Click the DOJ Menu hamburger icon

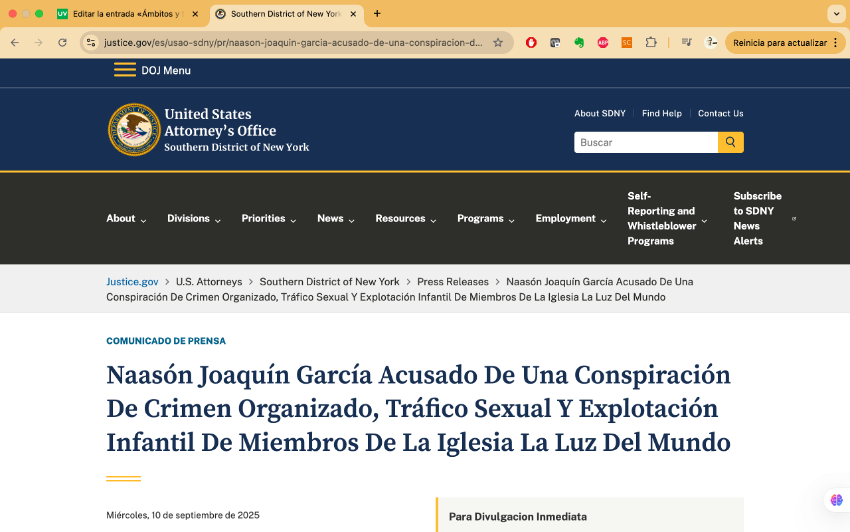tap(125, 70)
